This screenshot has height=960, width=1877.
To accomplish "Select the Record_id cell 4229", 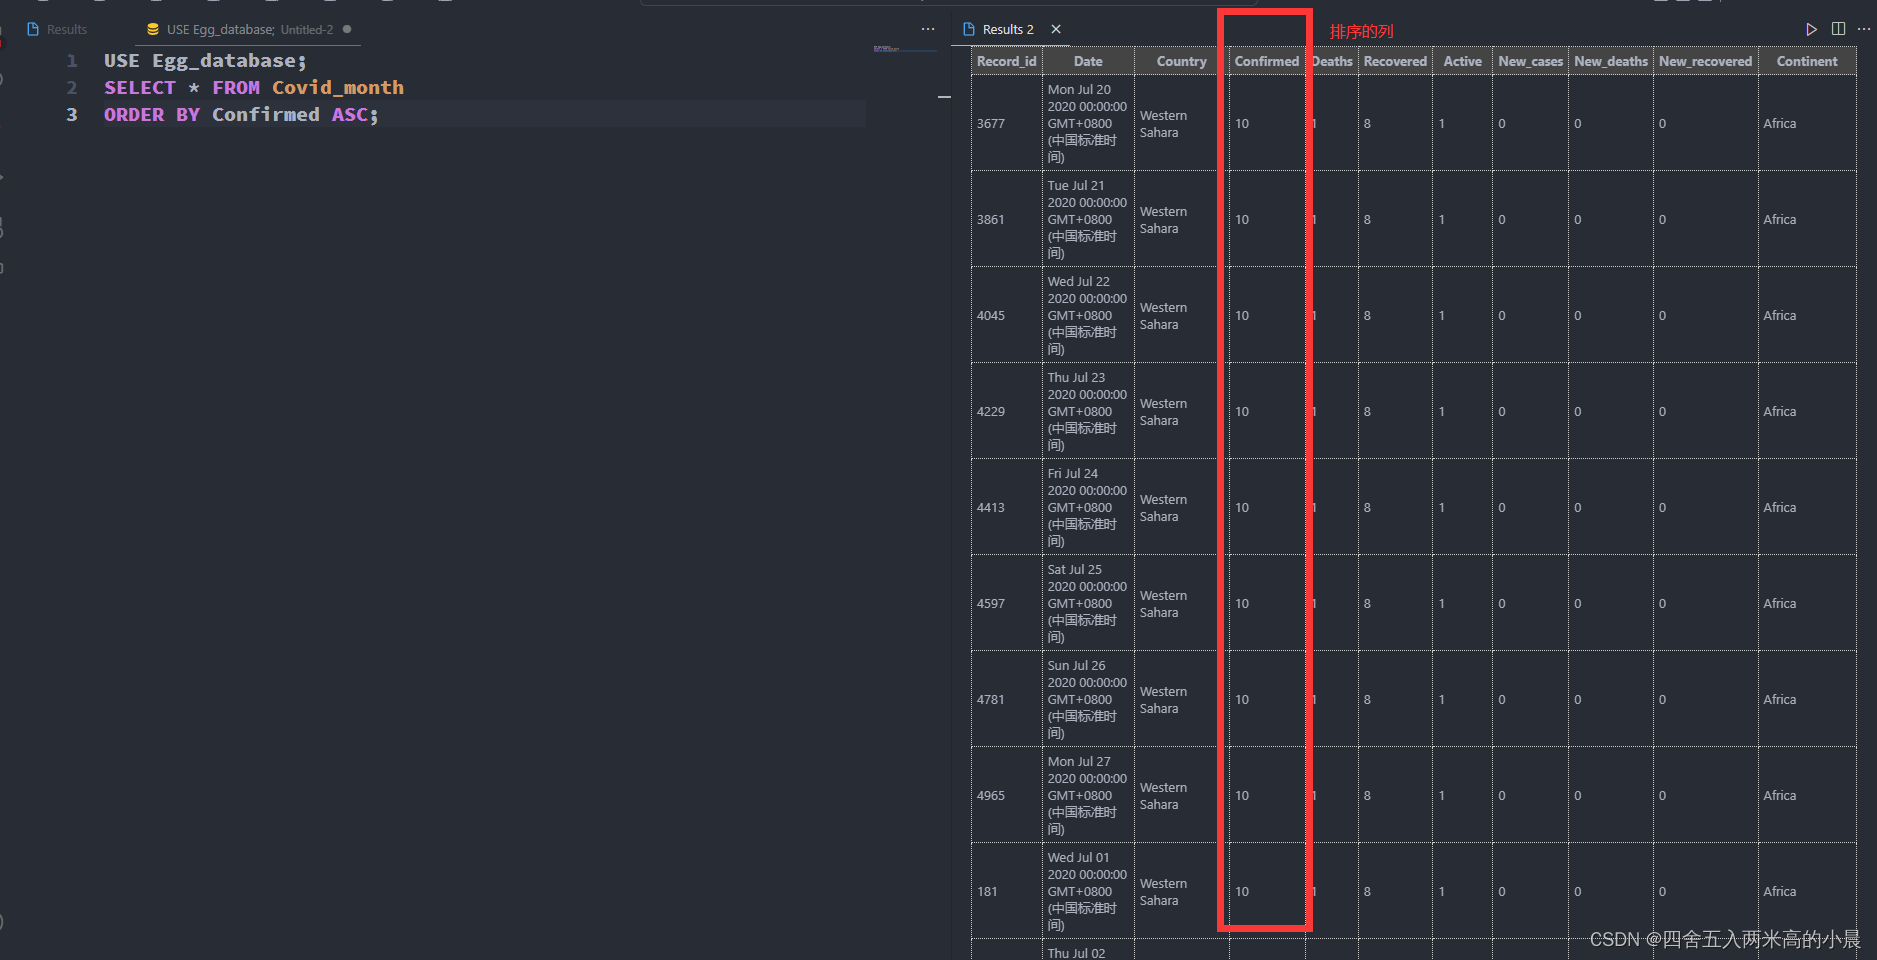I will pyautogui.click(x=1007, y=411).
